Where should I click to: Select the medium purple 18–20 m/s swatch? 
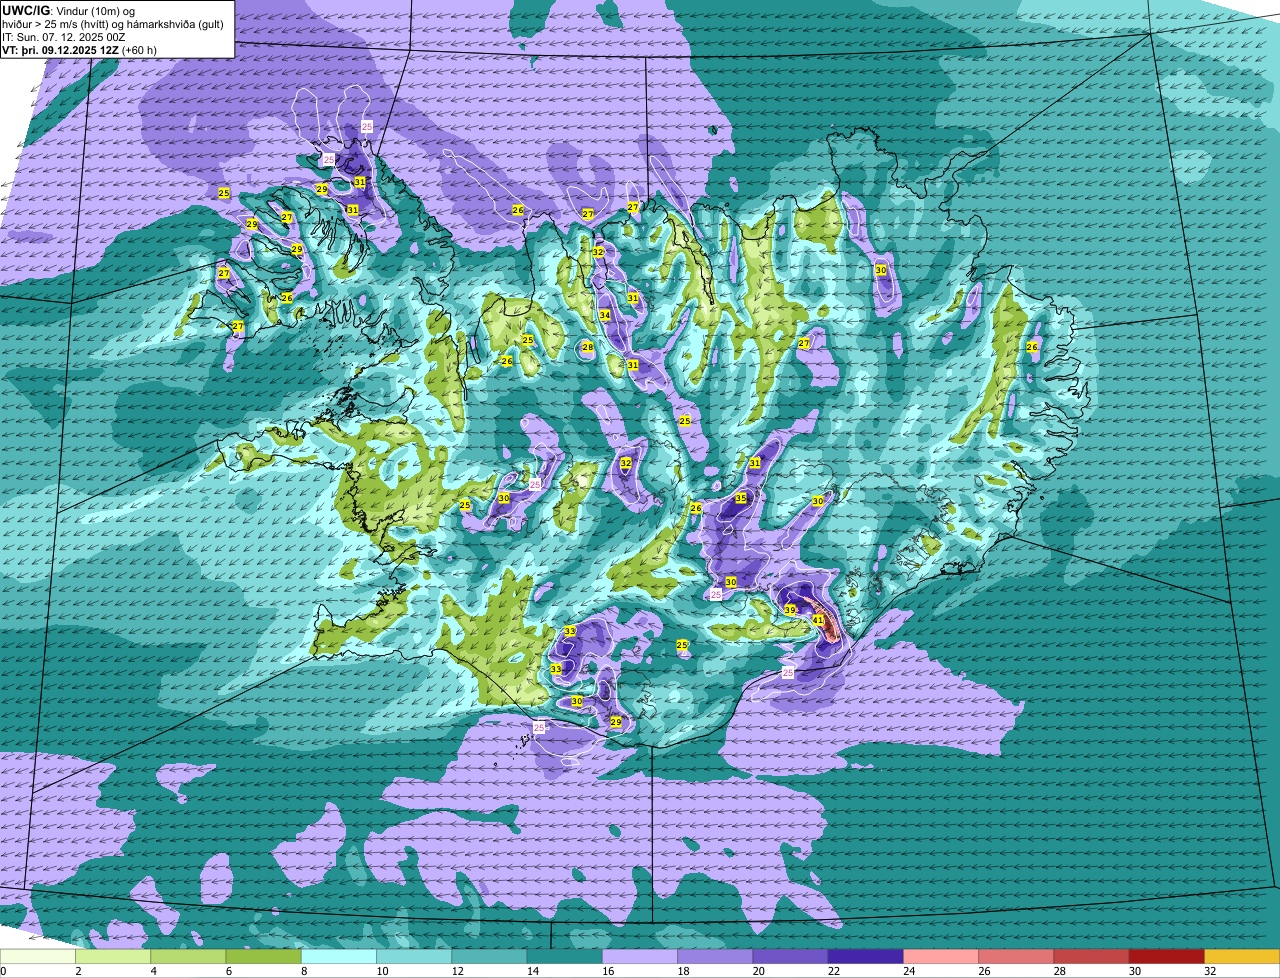715,956
